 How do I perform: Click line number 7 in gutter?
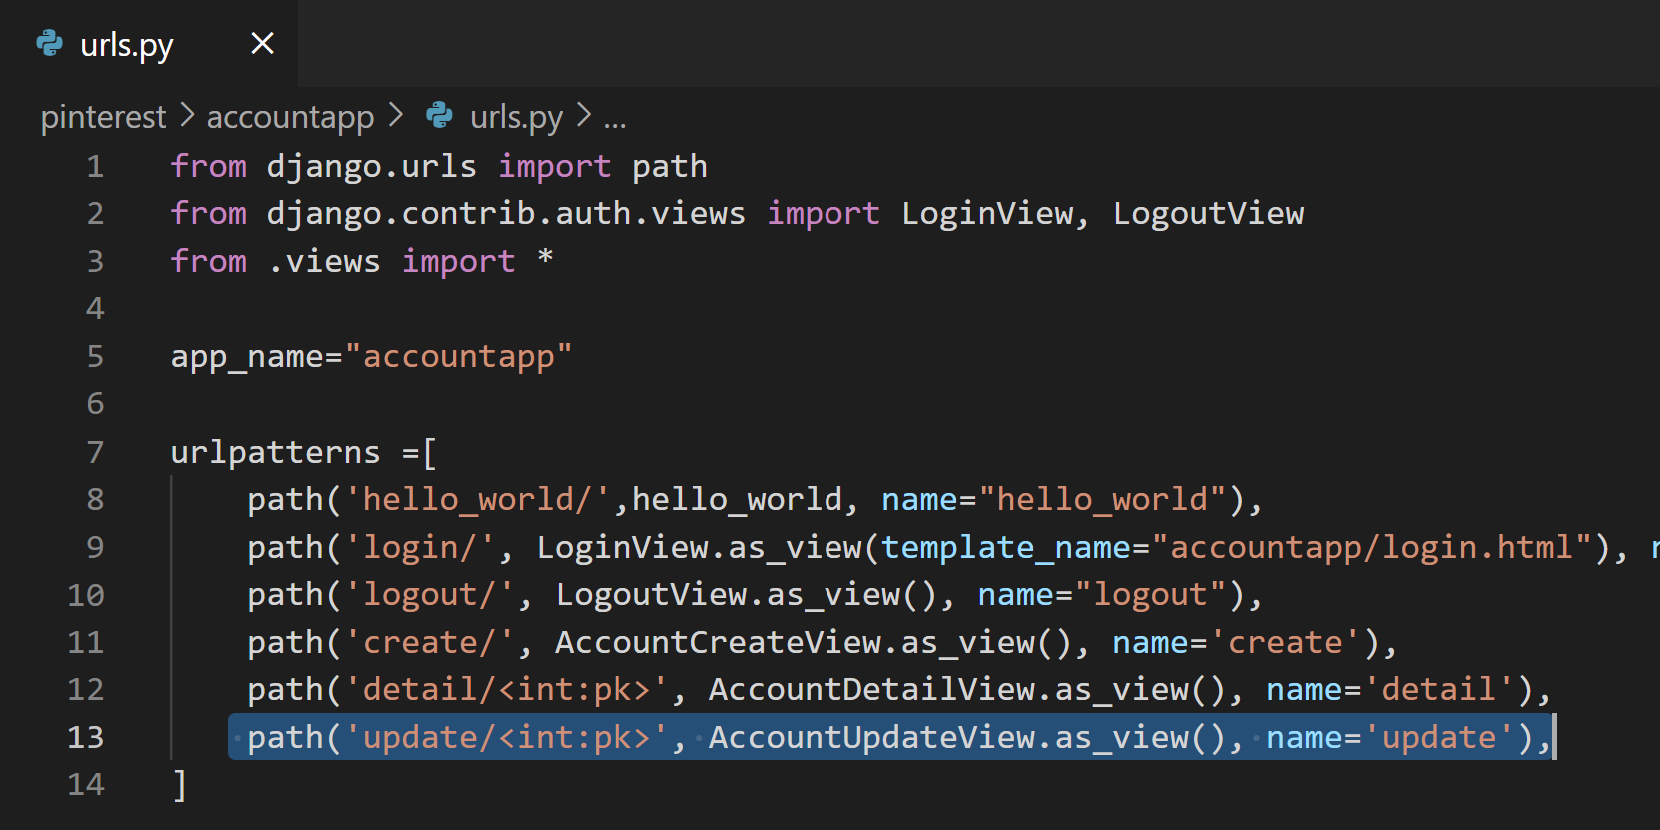[95, 452]
